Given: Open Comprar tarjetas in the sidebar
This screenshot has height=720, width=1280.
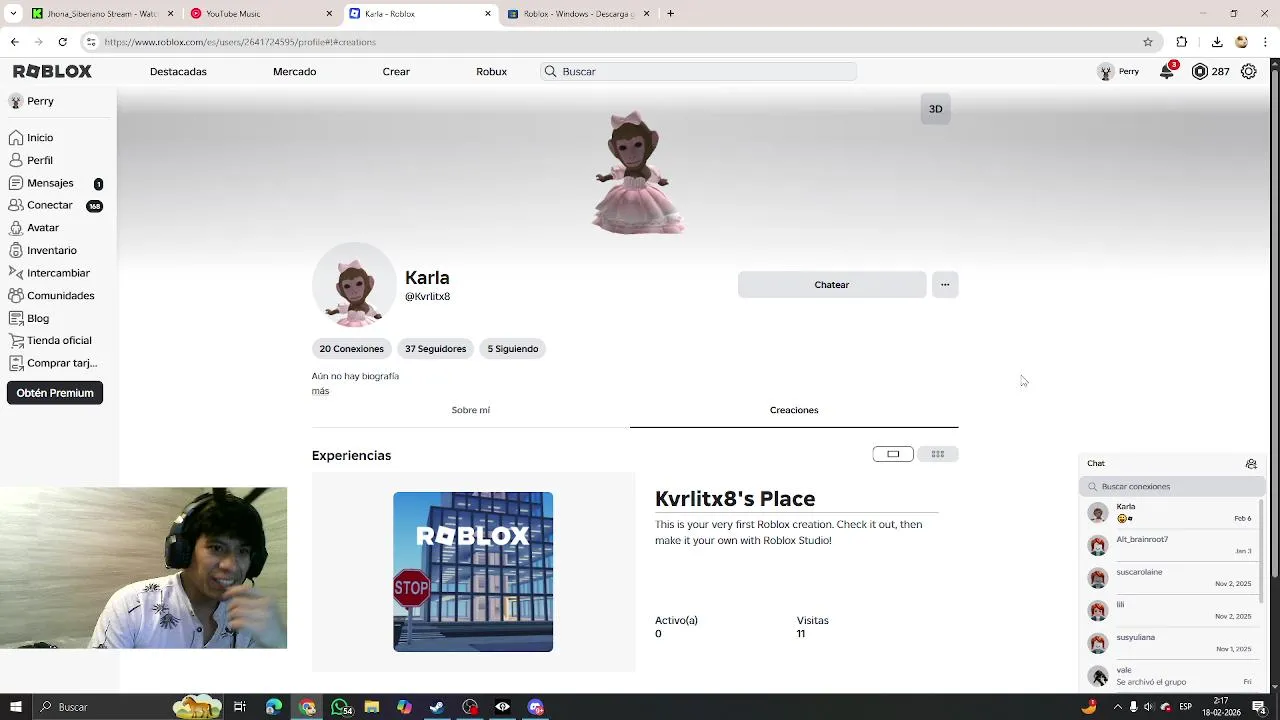Looking at the screenshot, I should point(53,364).
